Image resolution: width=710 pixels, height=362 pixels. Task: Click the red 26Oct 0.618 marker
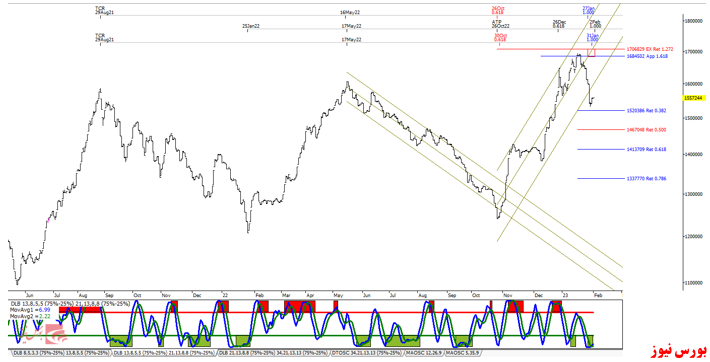pyautogui.click(x=497, y=10)
